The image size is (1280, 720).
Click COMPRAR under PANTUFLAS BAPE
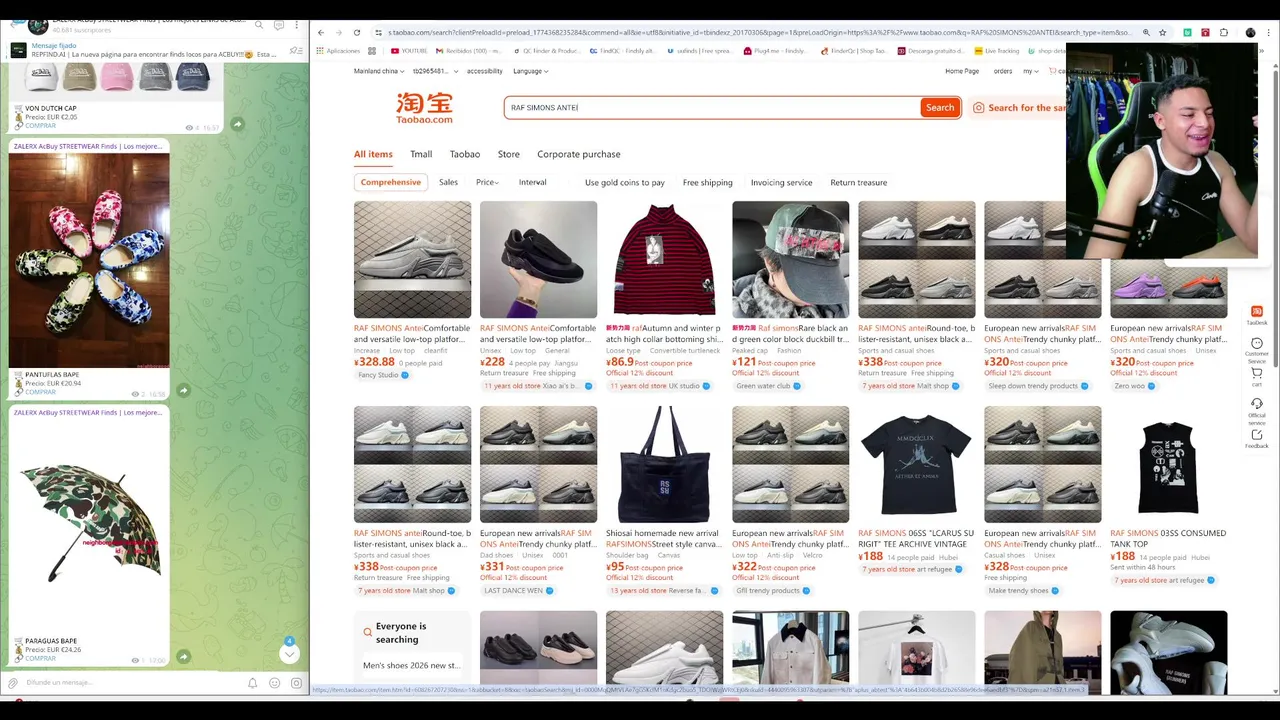tap(40, 392)
